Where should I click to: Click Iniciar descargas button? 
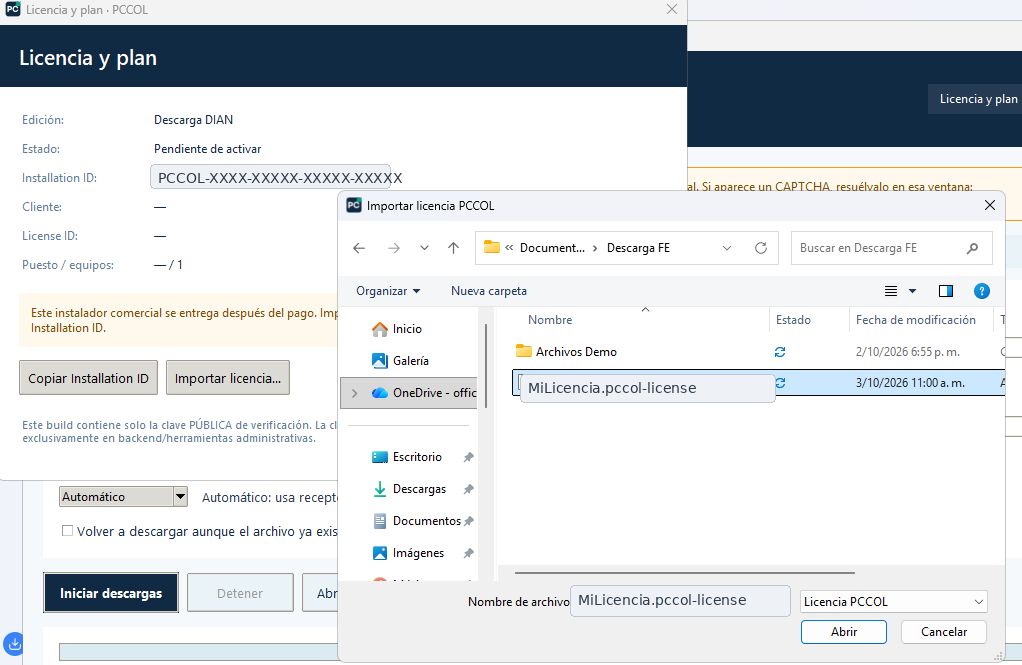coord(111,593)
